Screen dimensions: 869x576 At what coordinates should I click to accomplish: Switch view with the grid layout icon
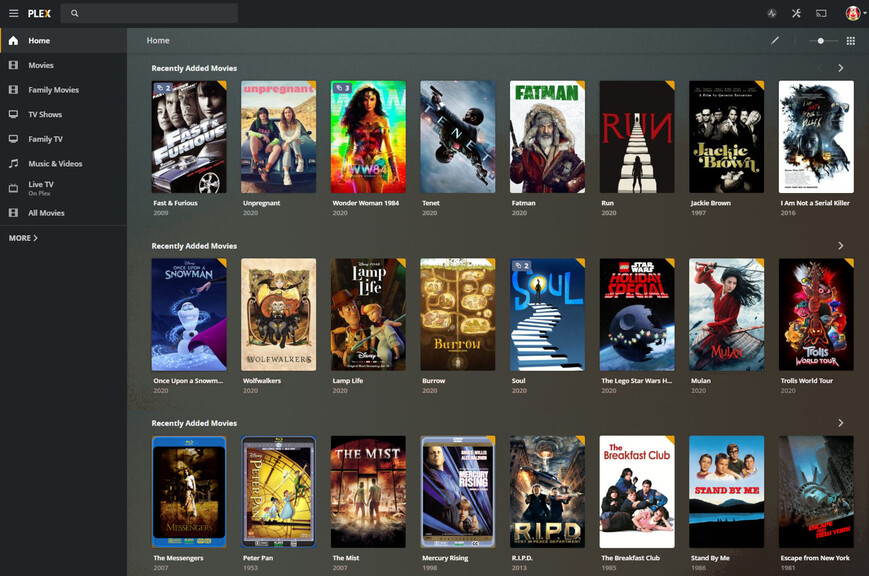(x=851, y=40)
